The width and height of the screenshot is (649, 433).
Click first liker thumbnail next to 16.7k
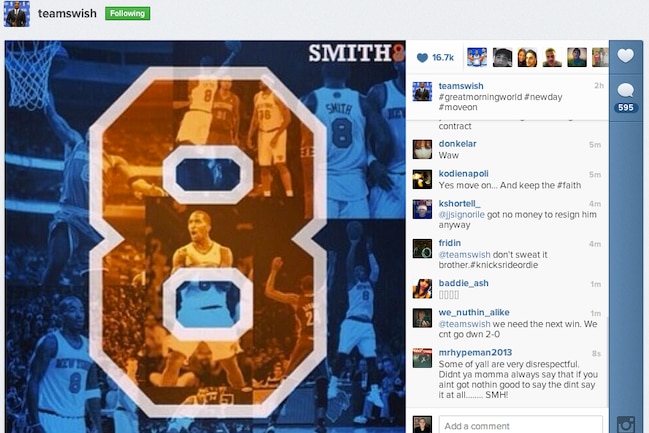[477, 57]
